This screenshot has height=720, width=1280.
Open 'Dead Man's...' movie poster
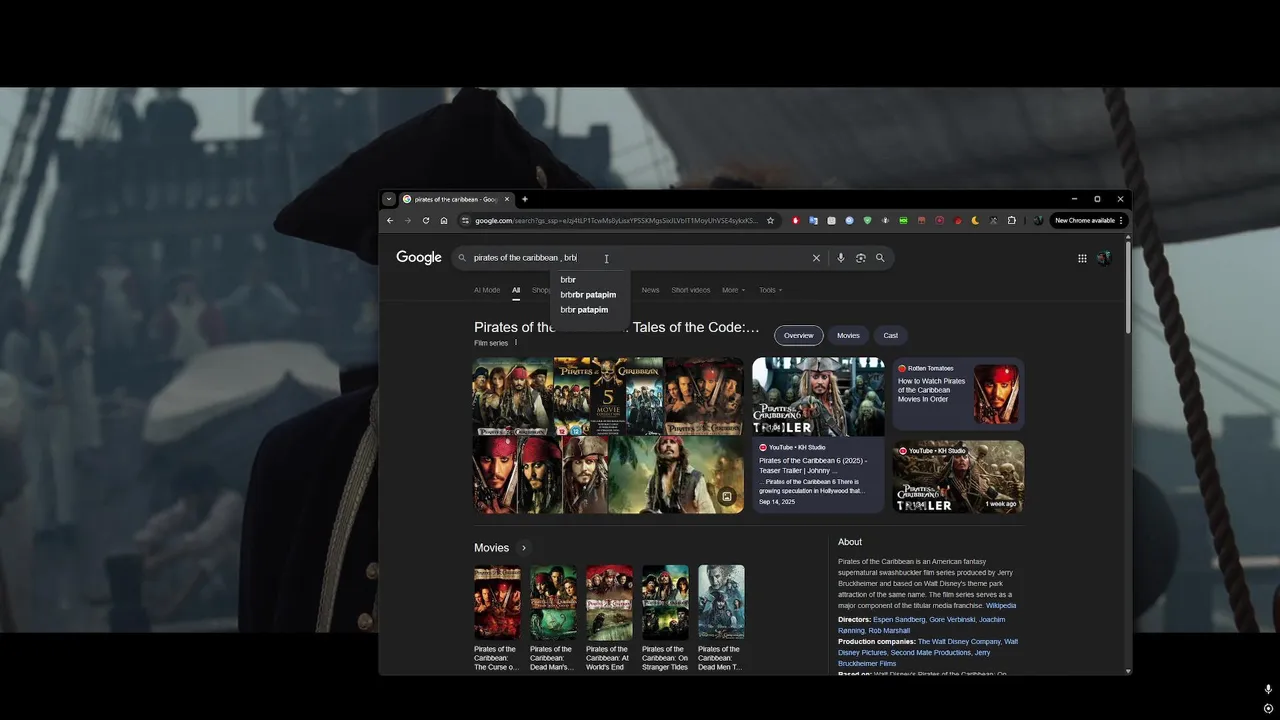pos(553,602)
